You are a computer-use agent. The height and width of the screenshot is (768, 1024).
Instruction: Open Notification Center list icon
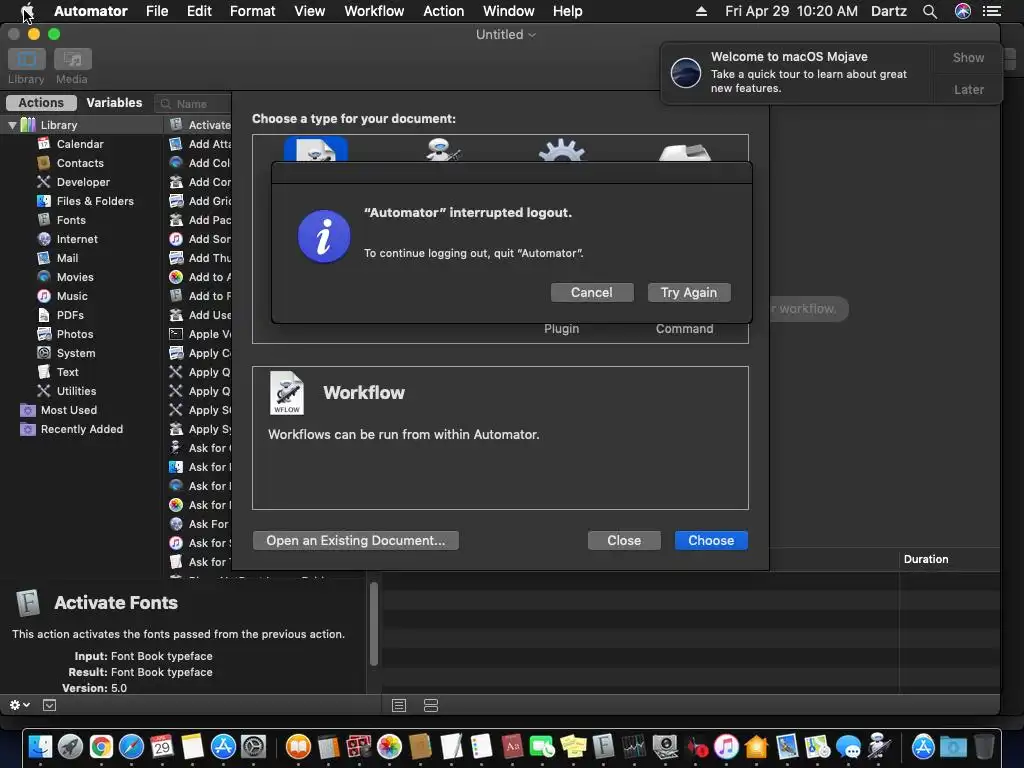(x=992, y=11)
